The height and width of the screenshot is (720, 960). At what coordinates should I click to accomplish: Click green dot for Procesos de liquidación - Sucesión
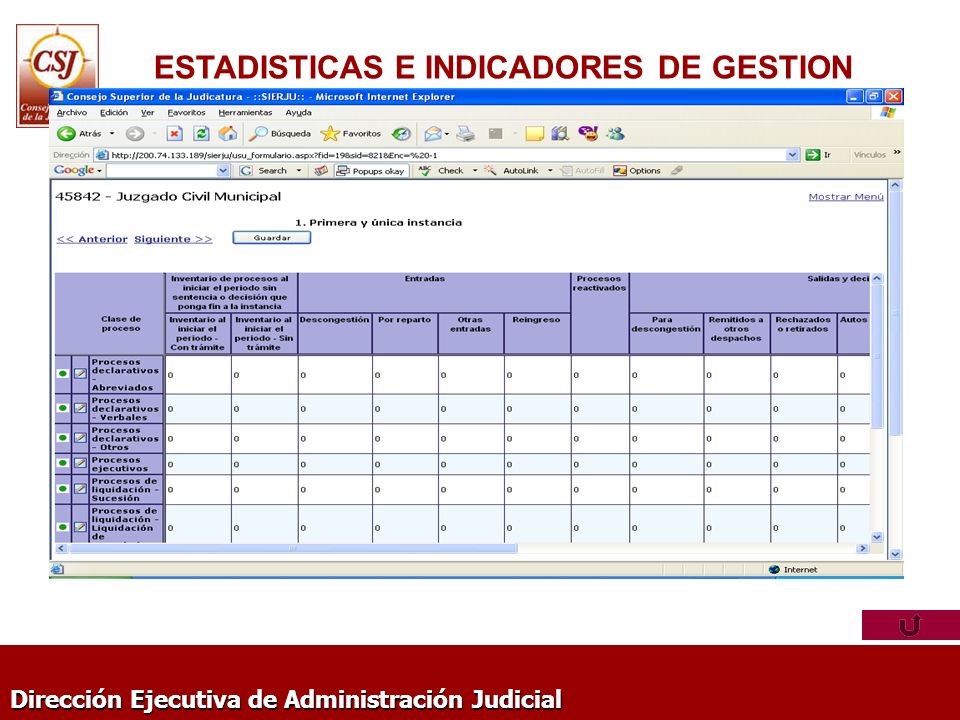[x=62, y=489]
